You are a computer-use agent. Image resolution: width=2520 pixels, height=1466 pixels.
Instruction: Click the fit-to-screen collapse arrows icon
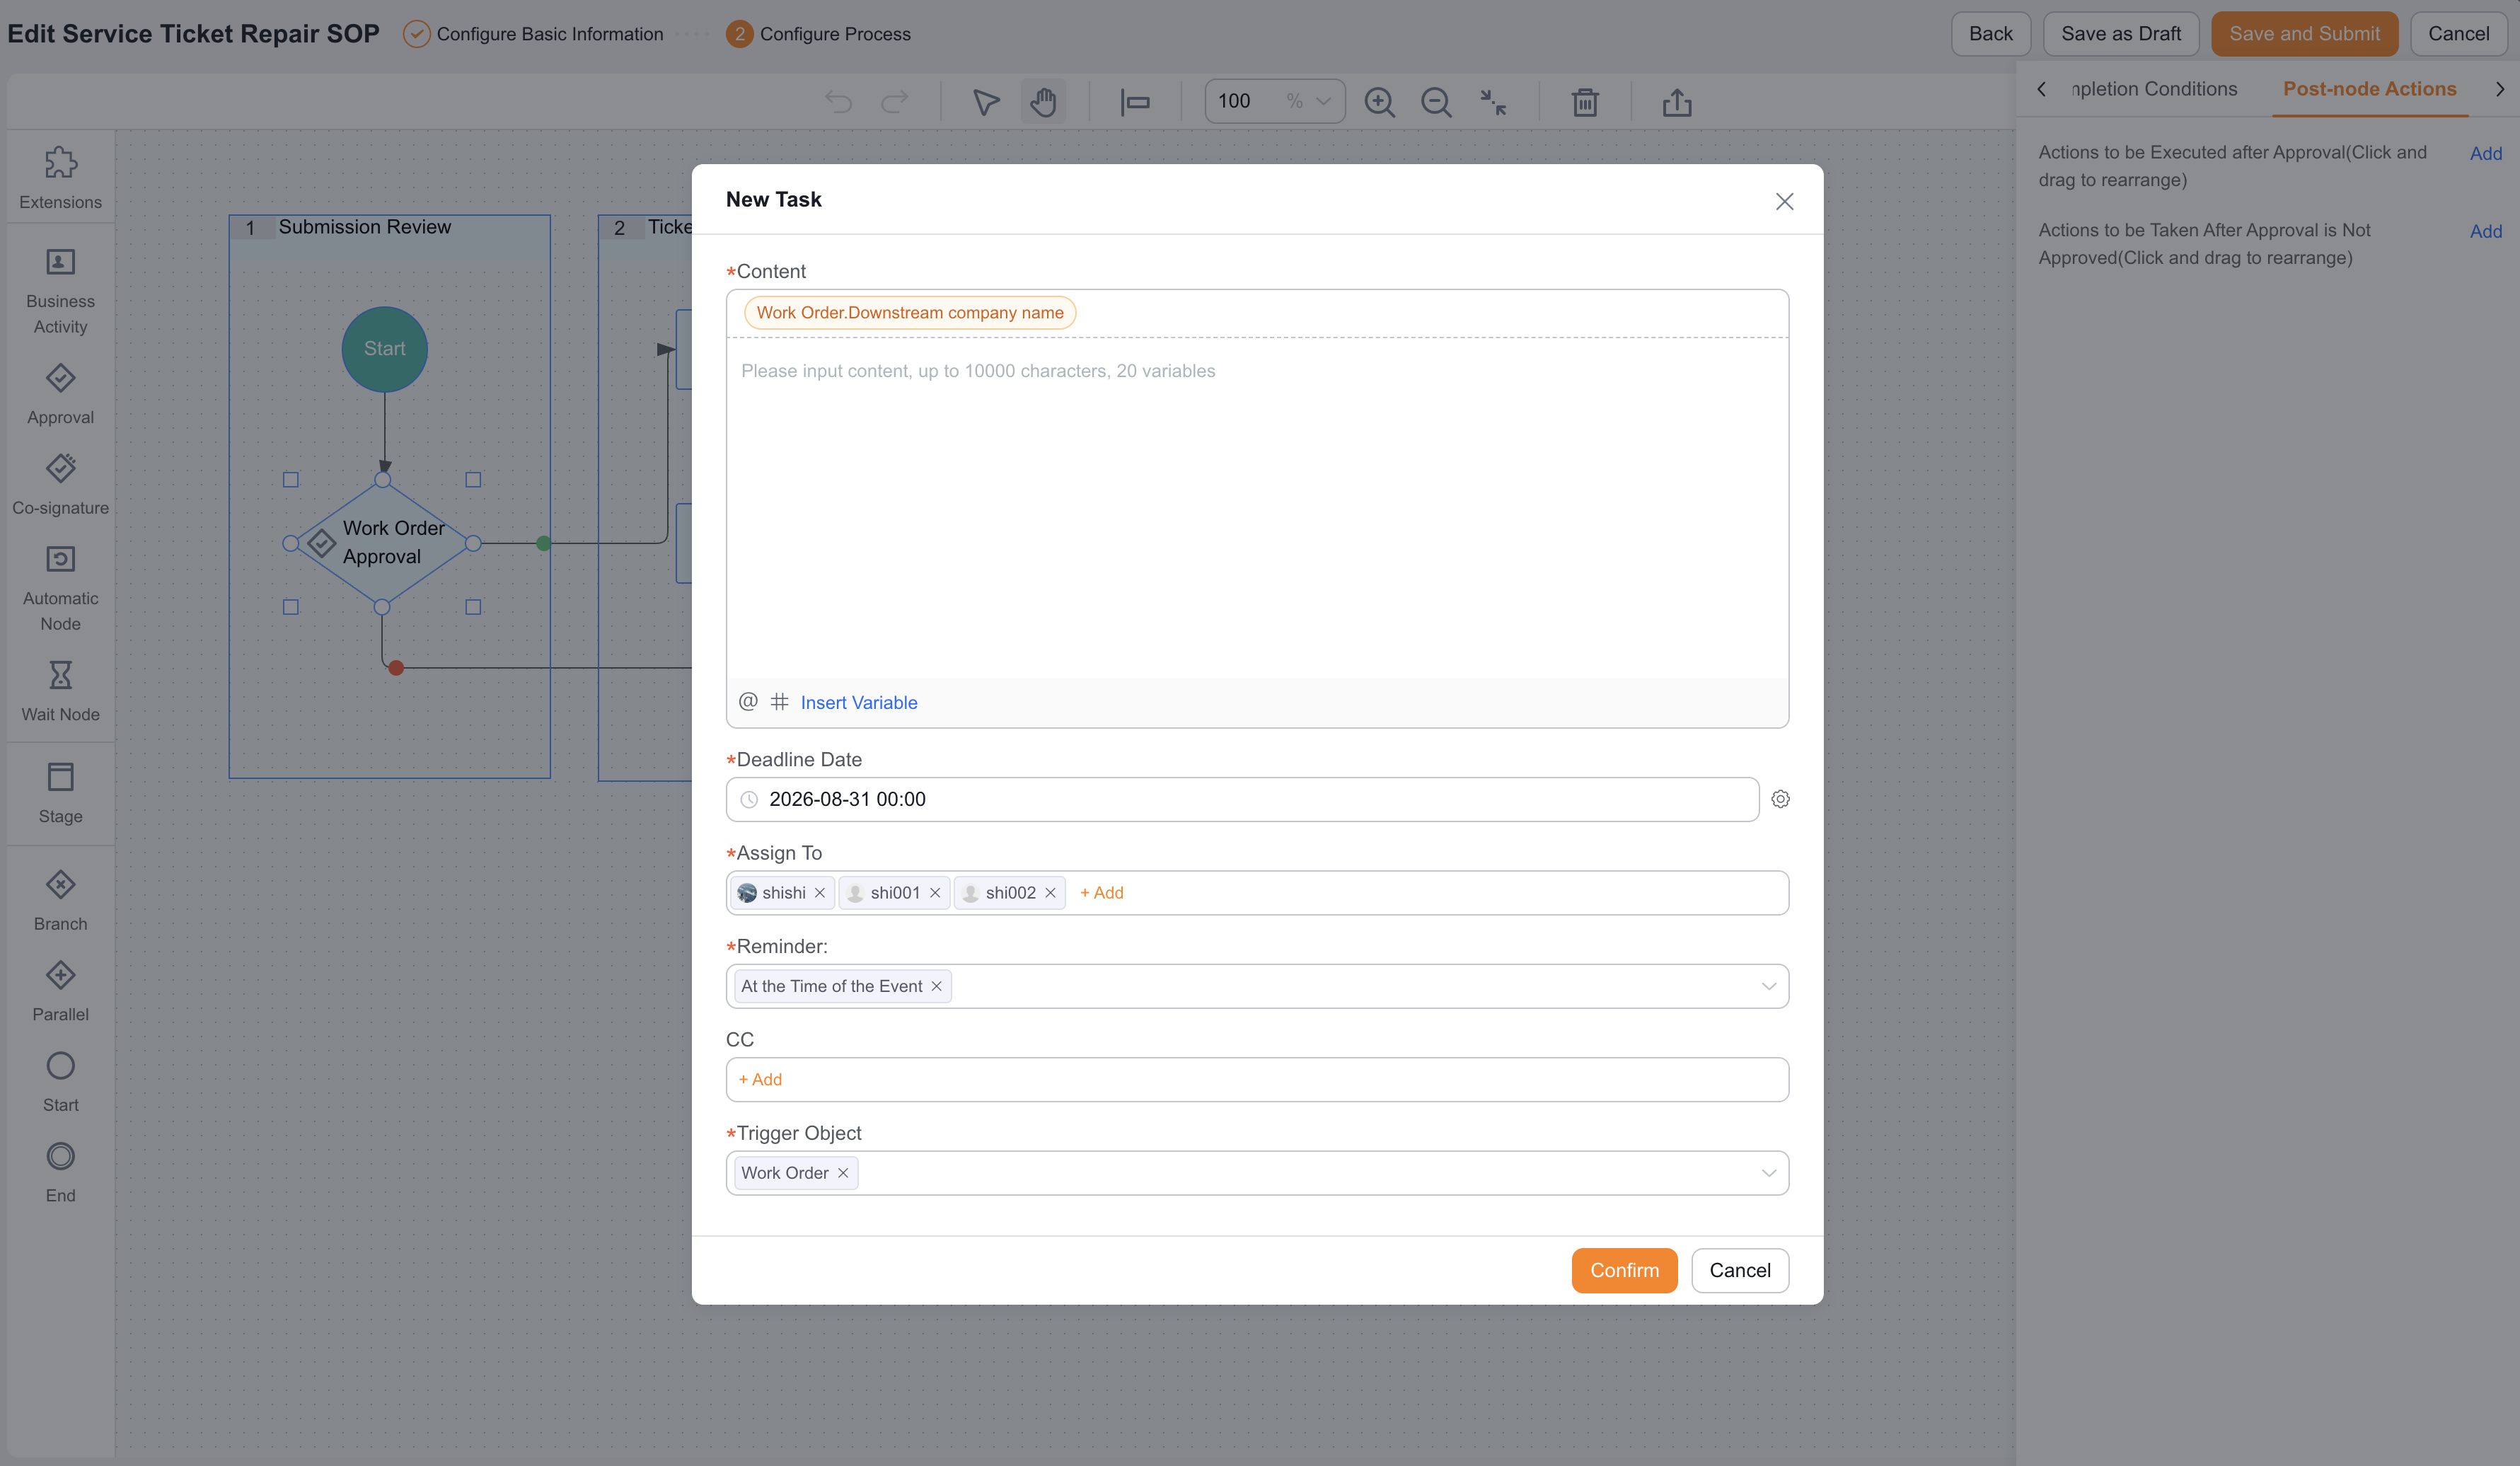1493,102
